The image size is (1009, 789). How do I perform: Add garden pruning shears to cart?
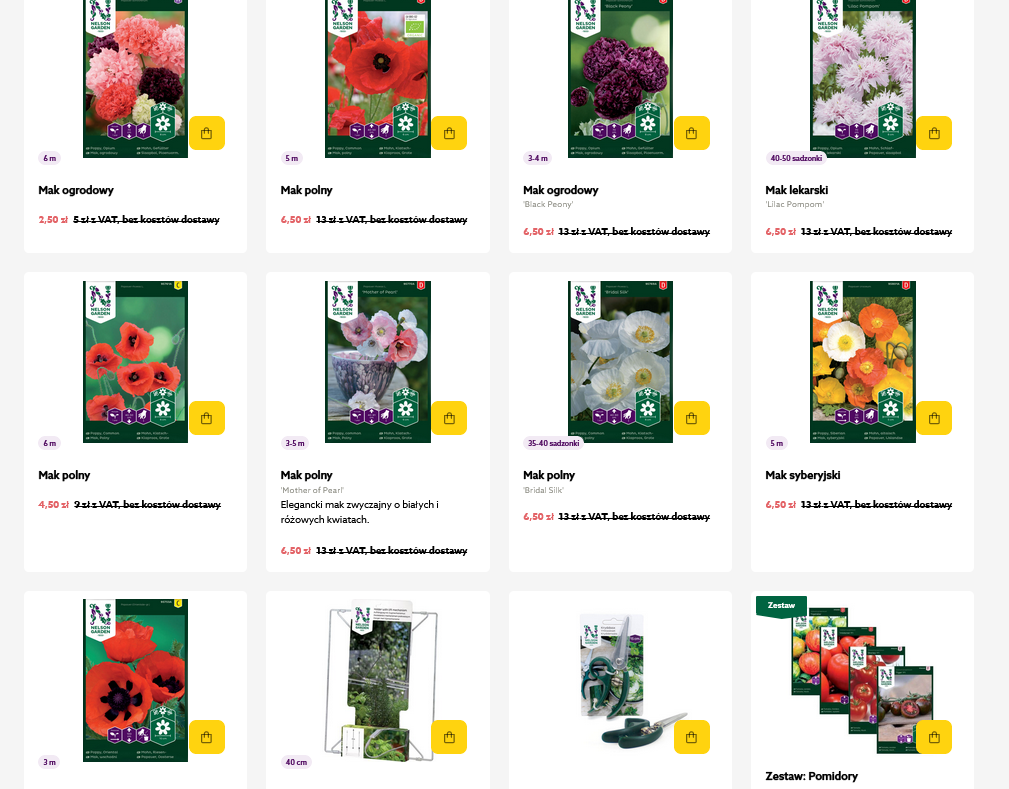click(x=692, y=737)
